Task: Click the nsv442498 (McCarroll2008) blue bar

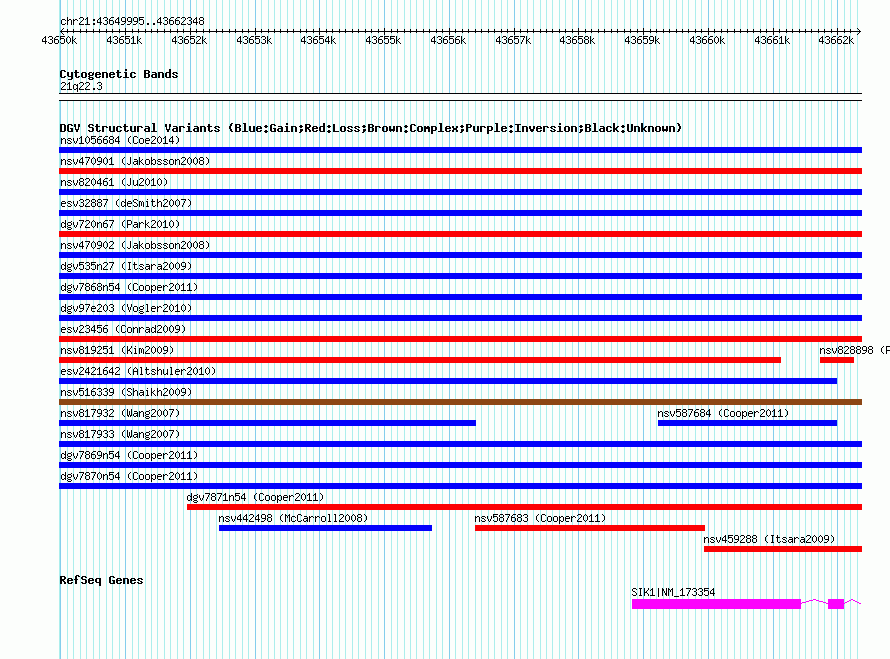Action: tap(325, 528)
